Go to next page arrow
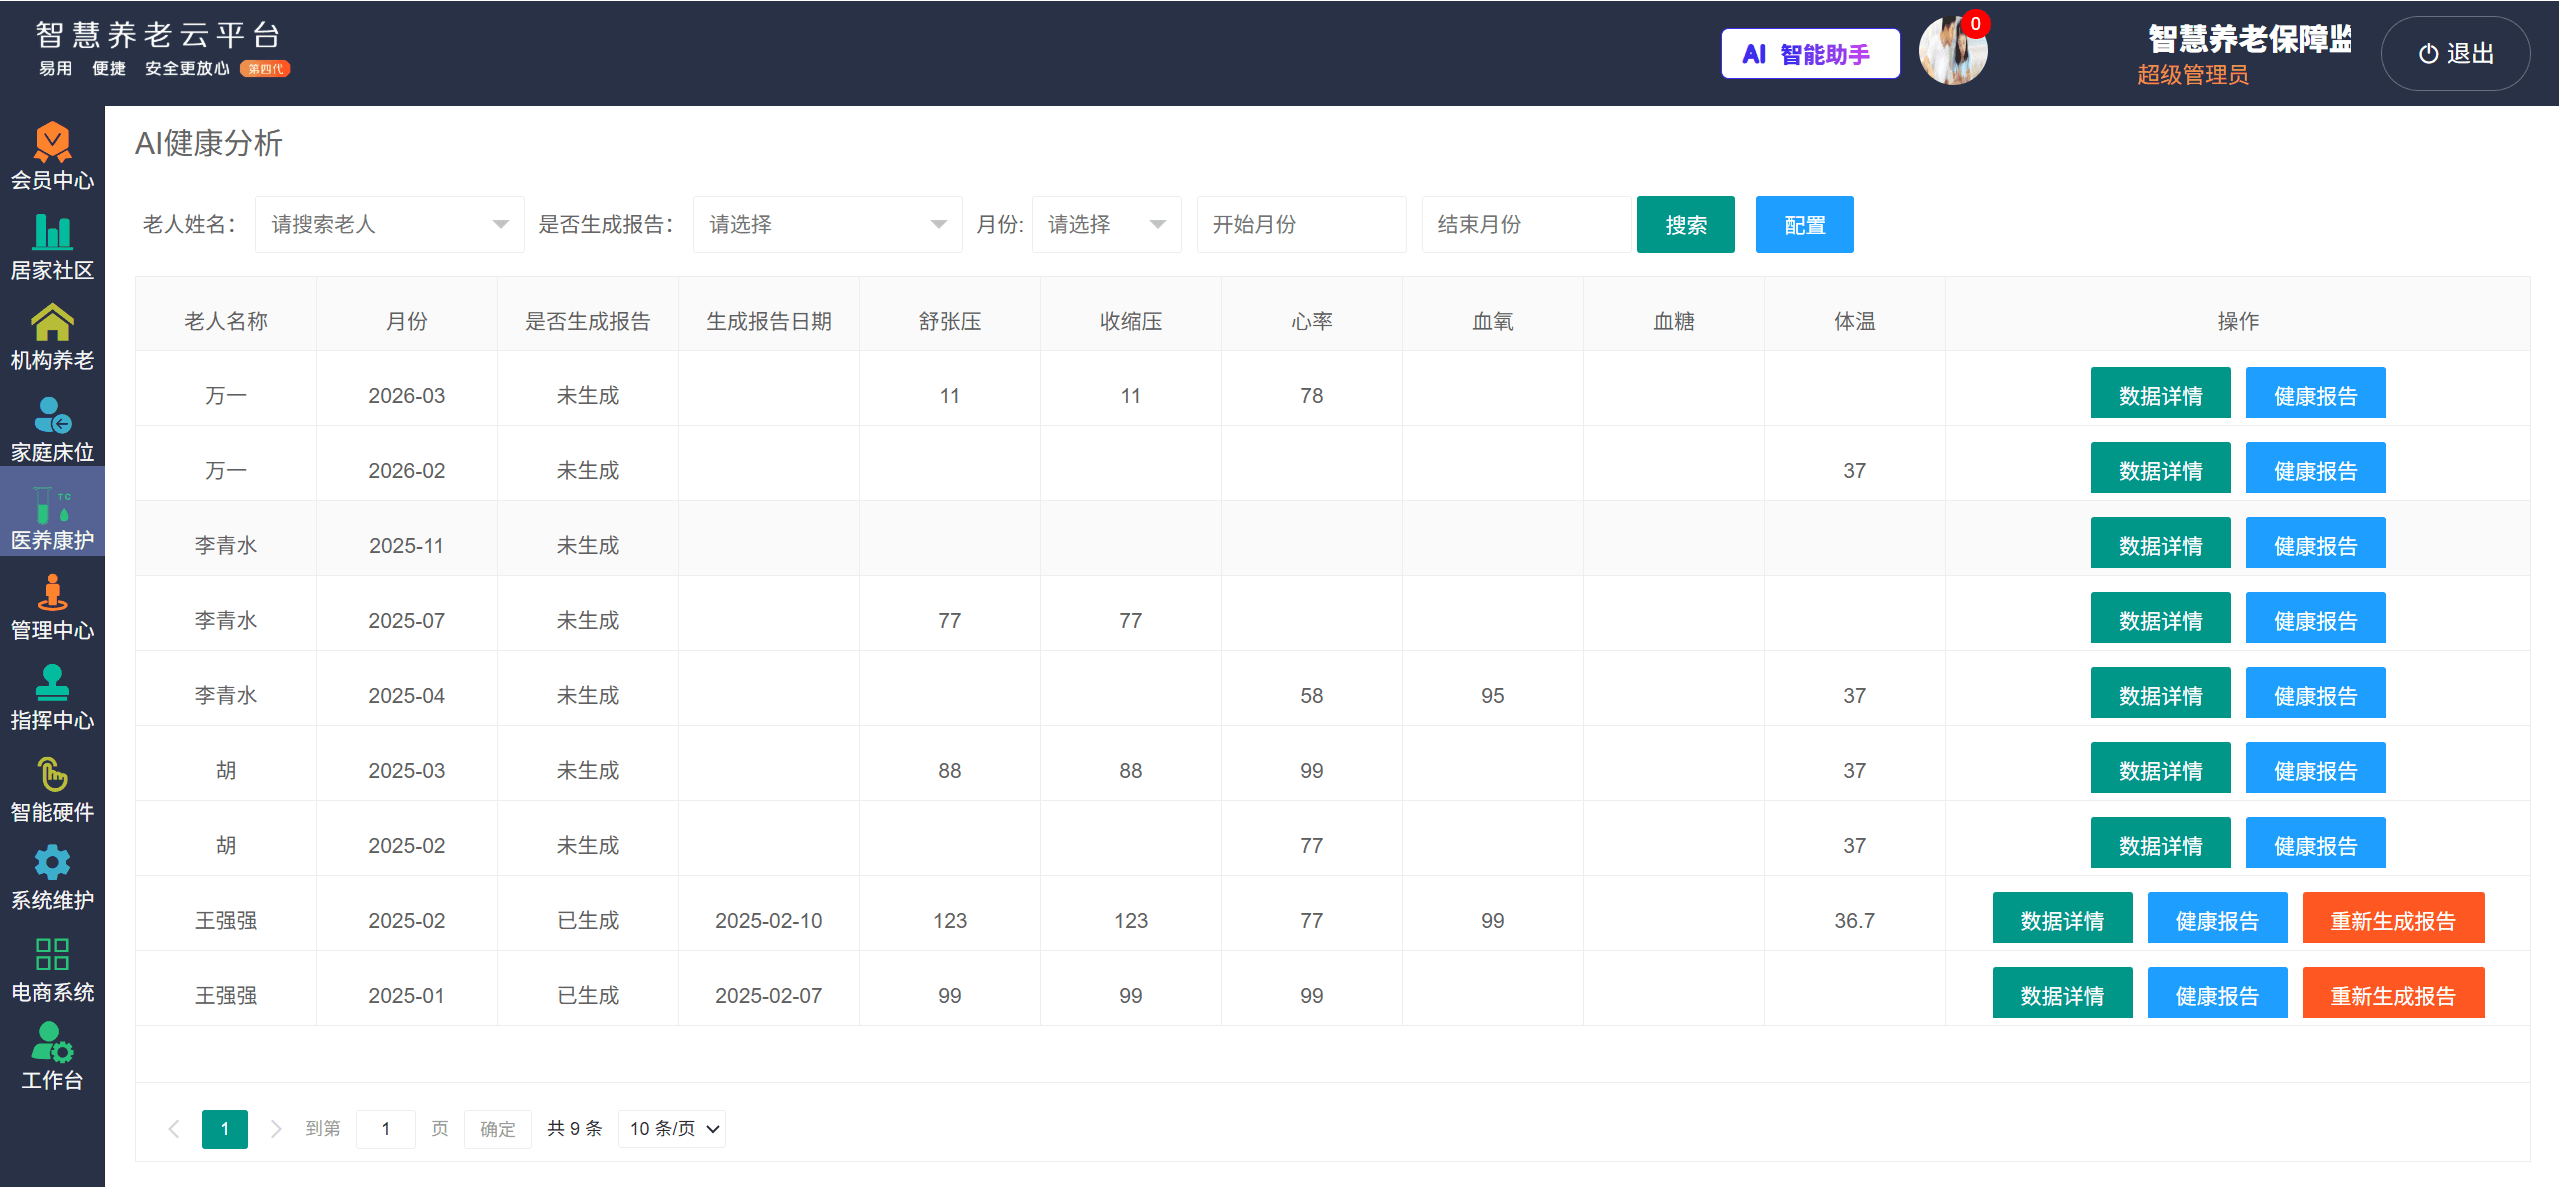This screenshot has width=2559, height=1187. [276, 1129]
